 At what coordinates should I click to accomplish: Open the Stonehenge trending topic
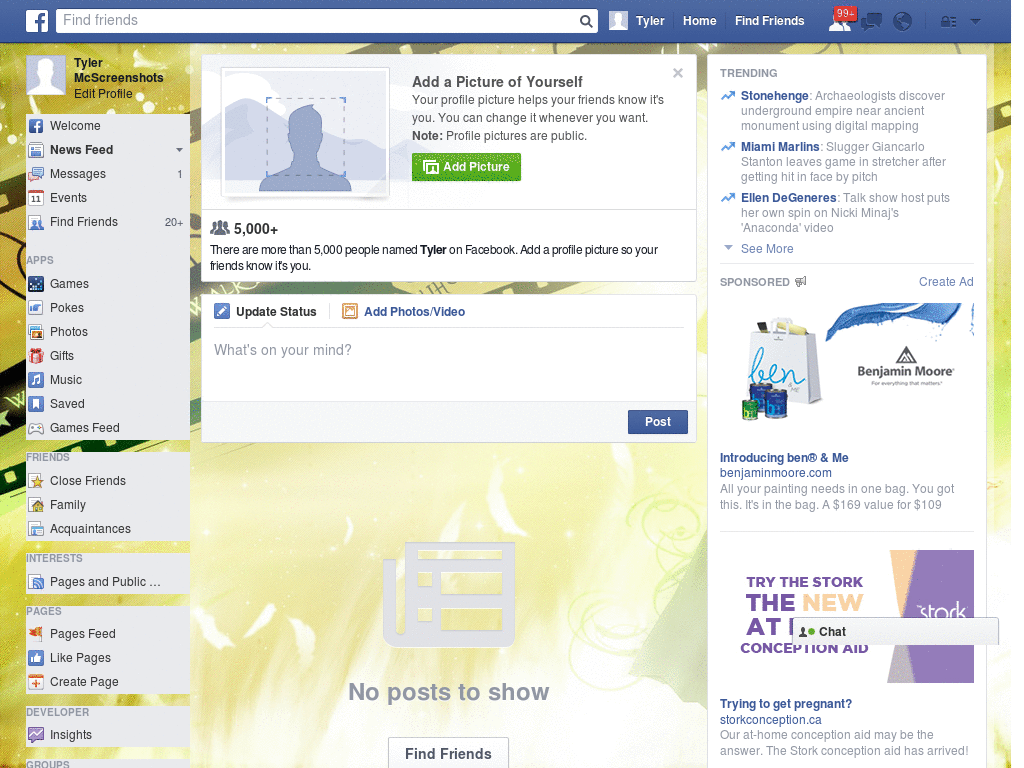click(x=774, y=96)
